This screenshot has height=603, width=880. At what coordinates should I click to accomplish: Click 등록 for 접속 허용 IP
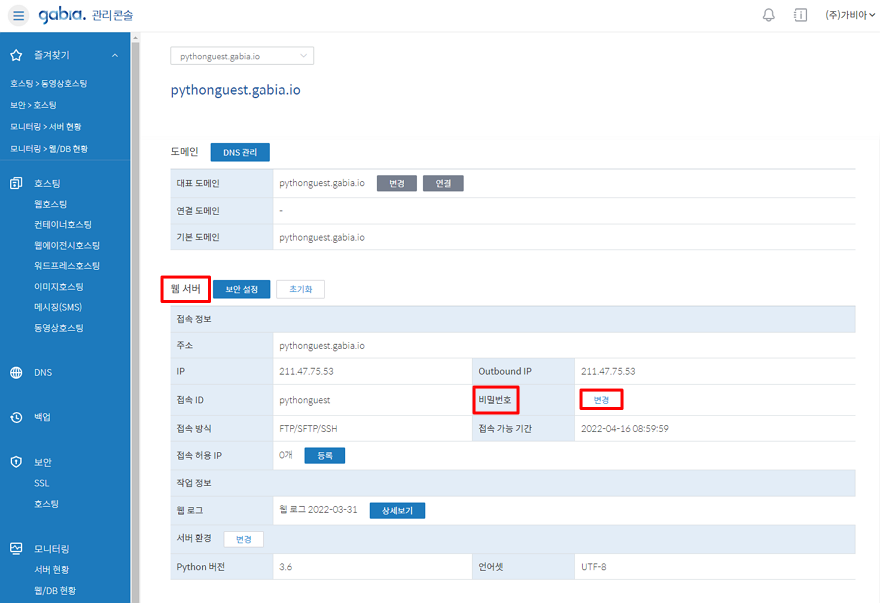click(325, 456)
